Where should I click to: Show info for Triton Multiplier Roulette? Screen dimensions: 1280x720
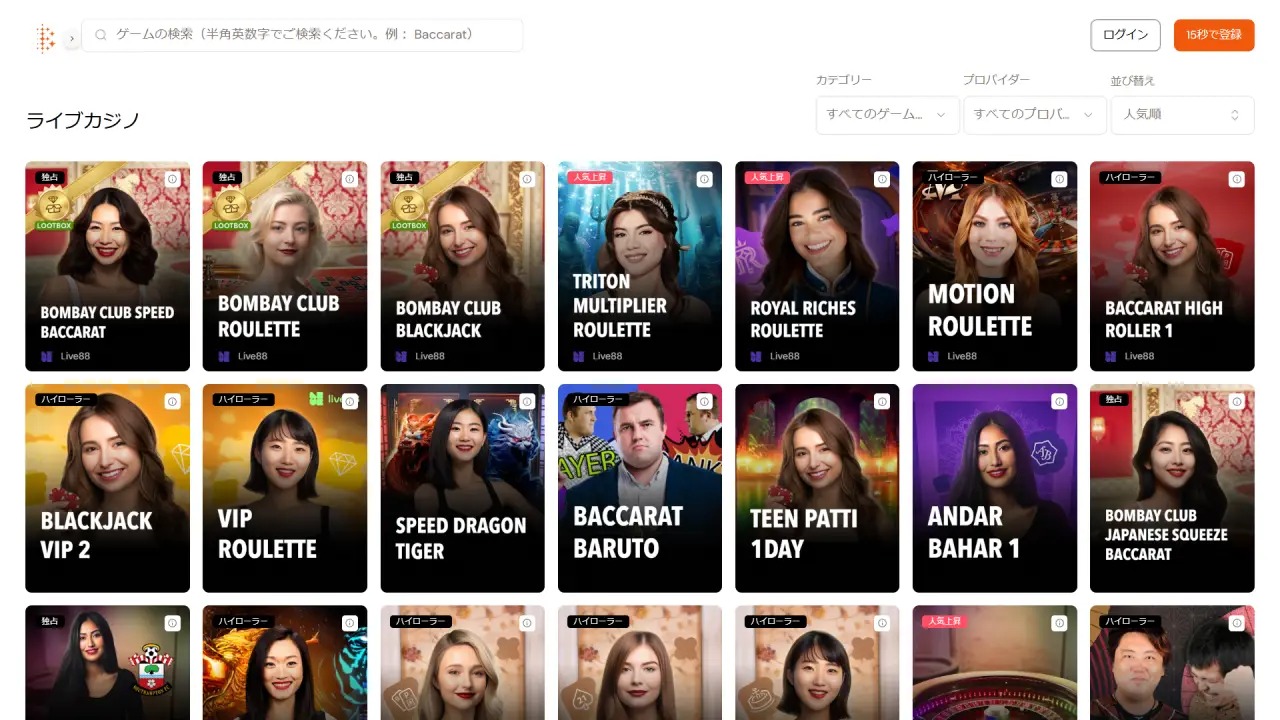(x=704, y=179)
